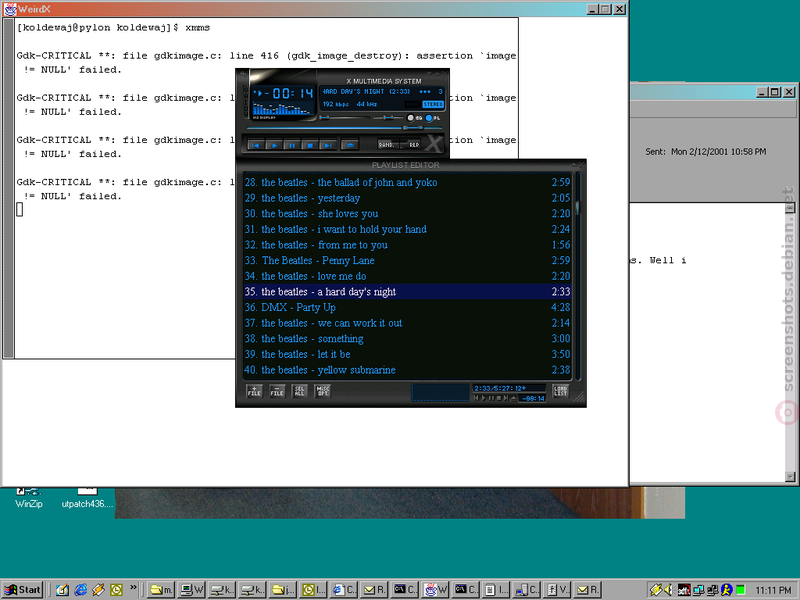The image size is (800, 600).
Task: Expand quick launch overflow chevron
Action: pyautogui.click(x=133, y=587)
